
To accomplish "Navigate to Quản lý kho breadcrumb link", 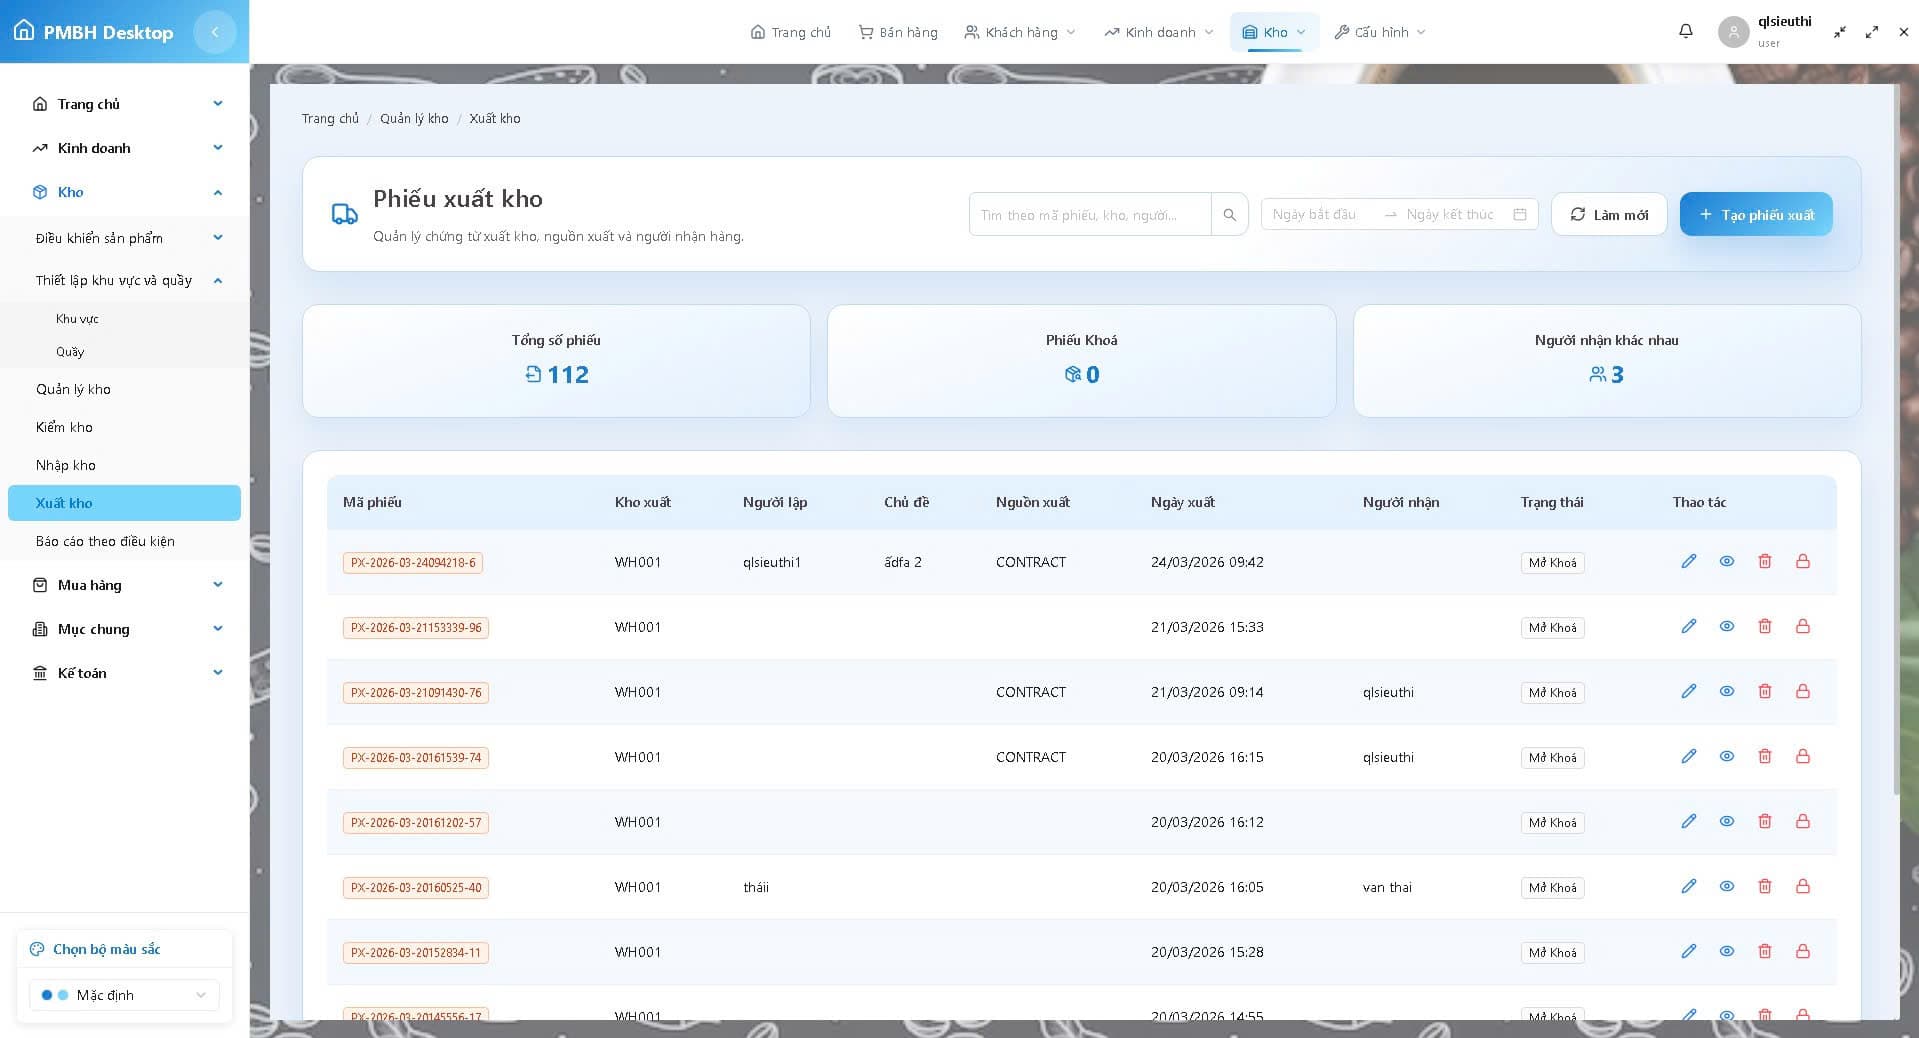I will tap(414, 118).
